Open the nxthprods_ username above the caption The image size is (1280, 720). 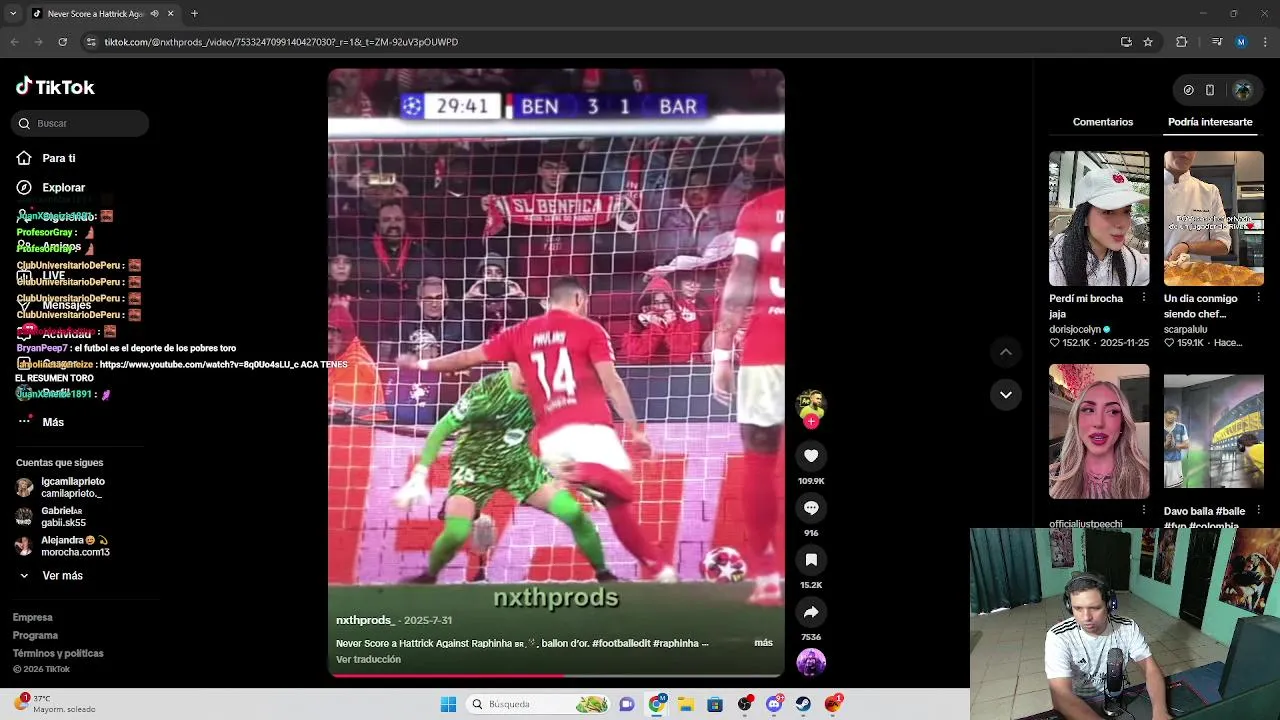(x=365, y=620)
